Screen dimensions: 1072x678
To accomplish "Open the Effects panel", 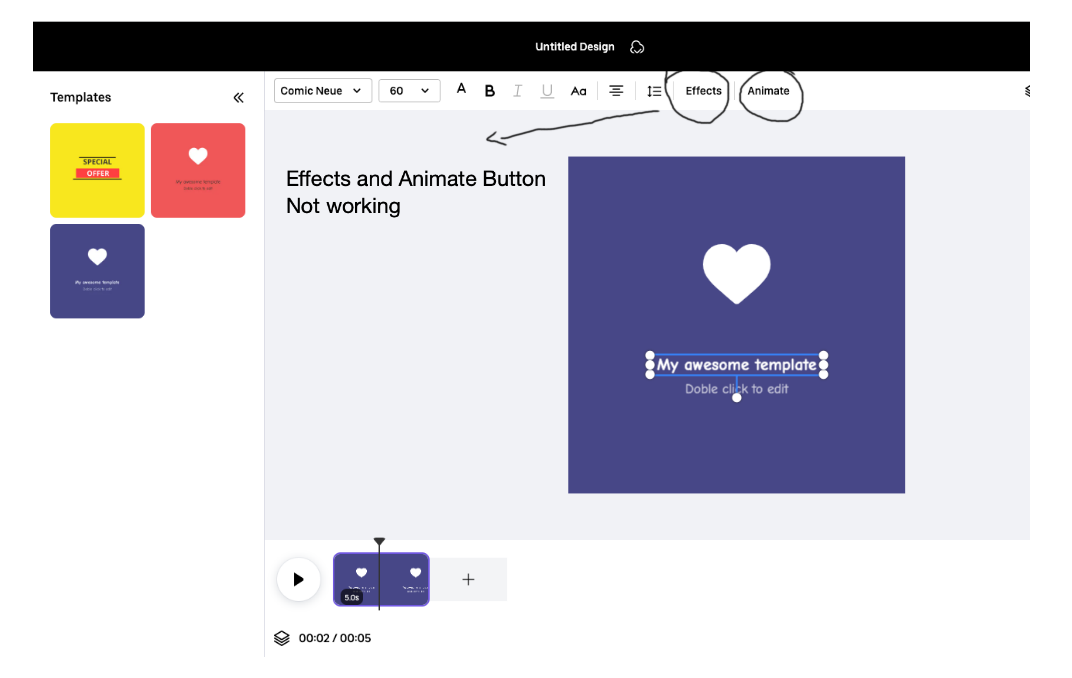I will click(x=703, y=91).
